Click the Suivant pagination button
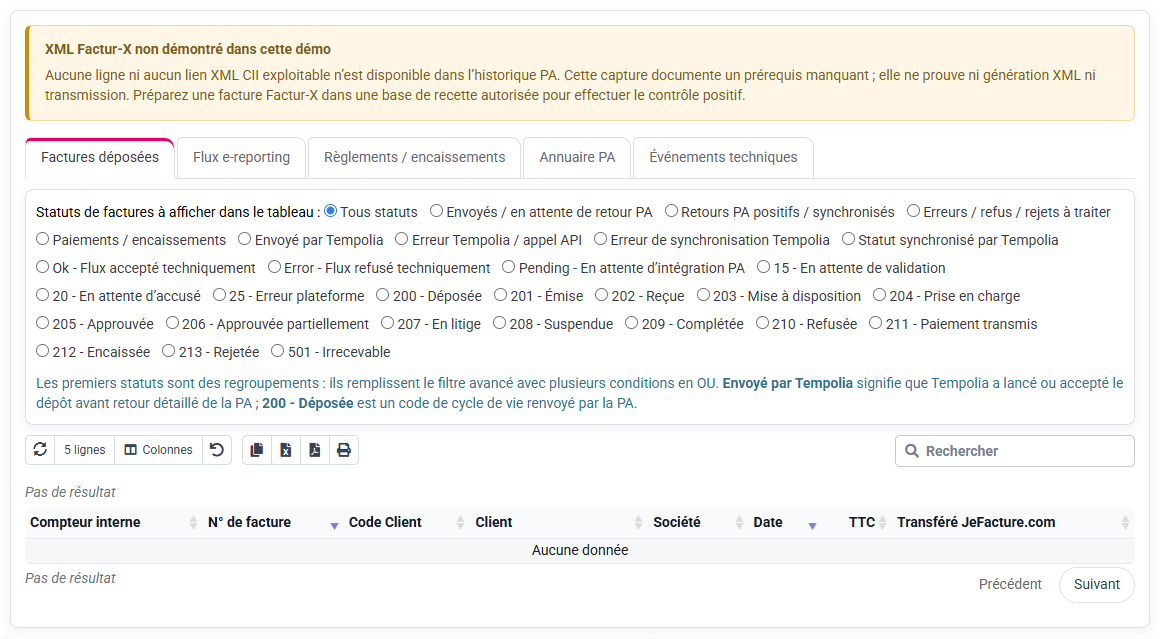This screenshot has width=1160, height=639. coord(1096,584)
